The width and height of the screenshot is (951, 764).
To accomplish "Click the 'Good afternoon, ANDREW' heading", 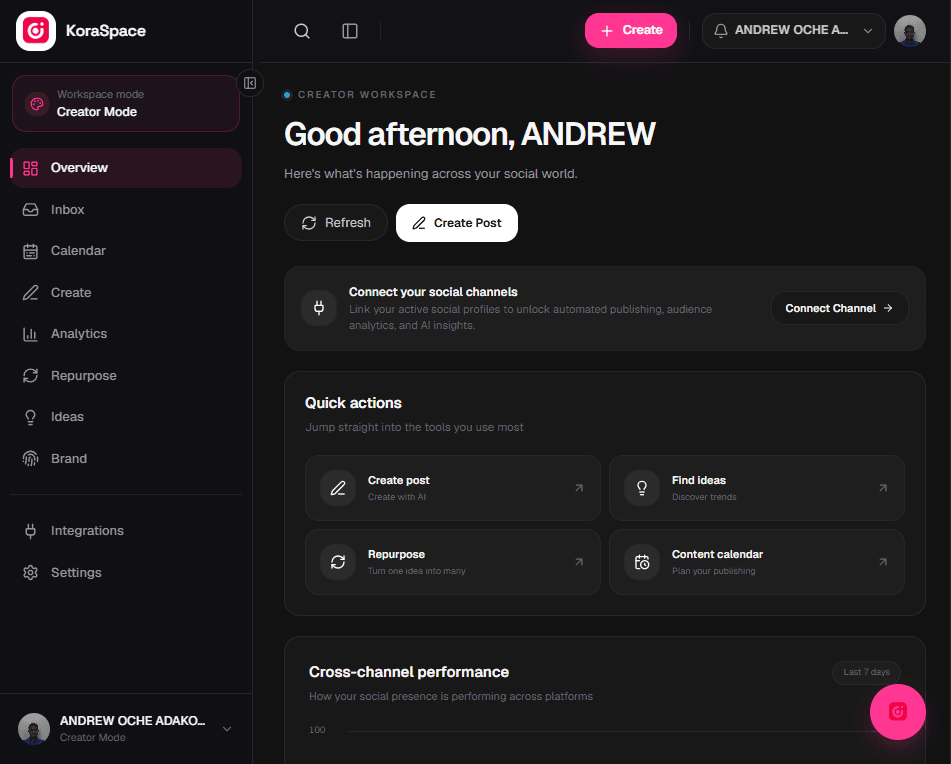I will tap(470, 135).
